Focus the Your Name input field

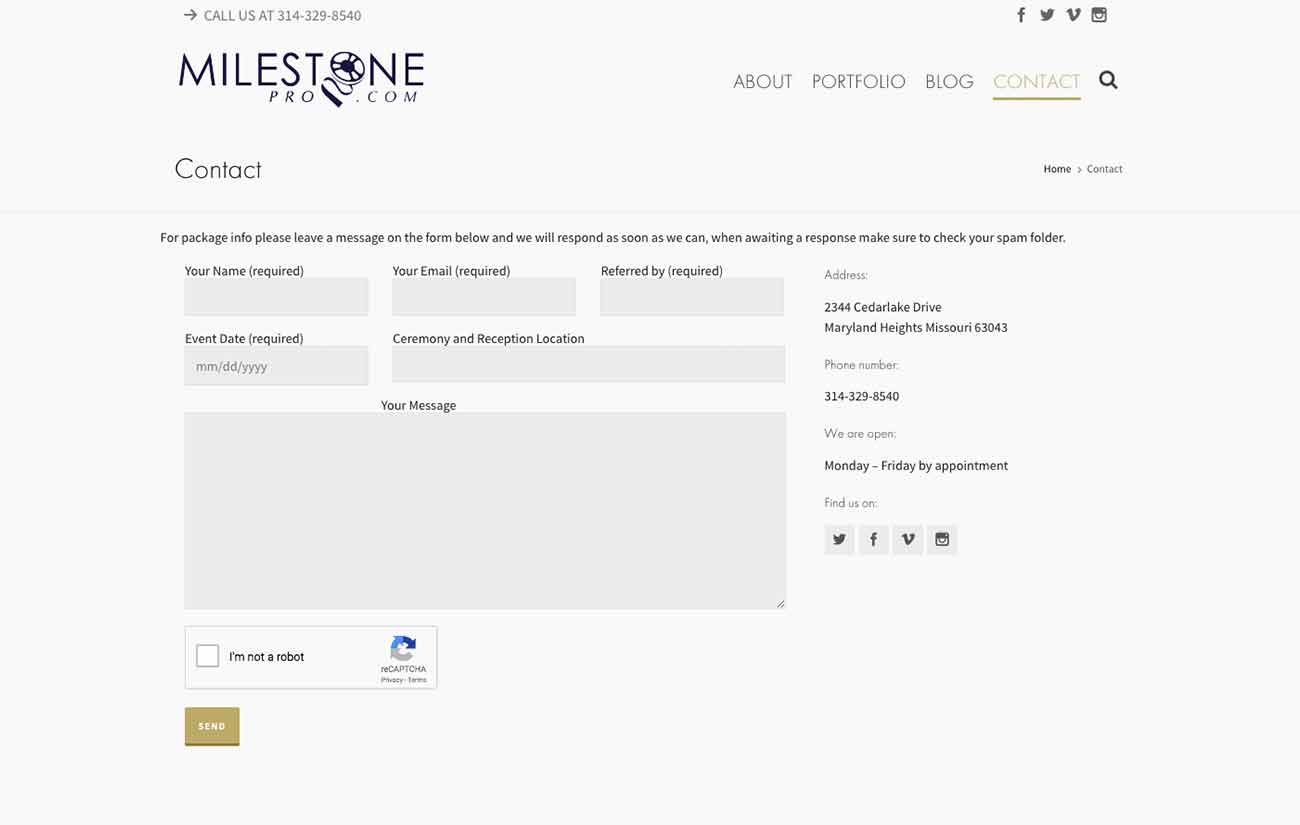point(276,297)
